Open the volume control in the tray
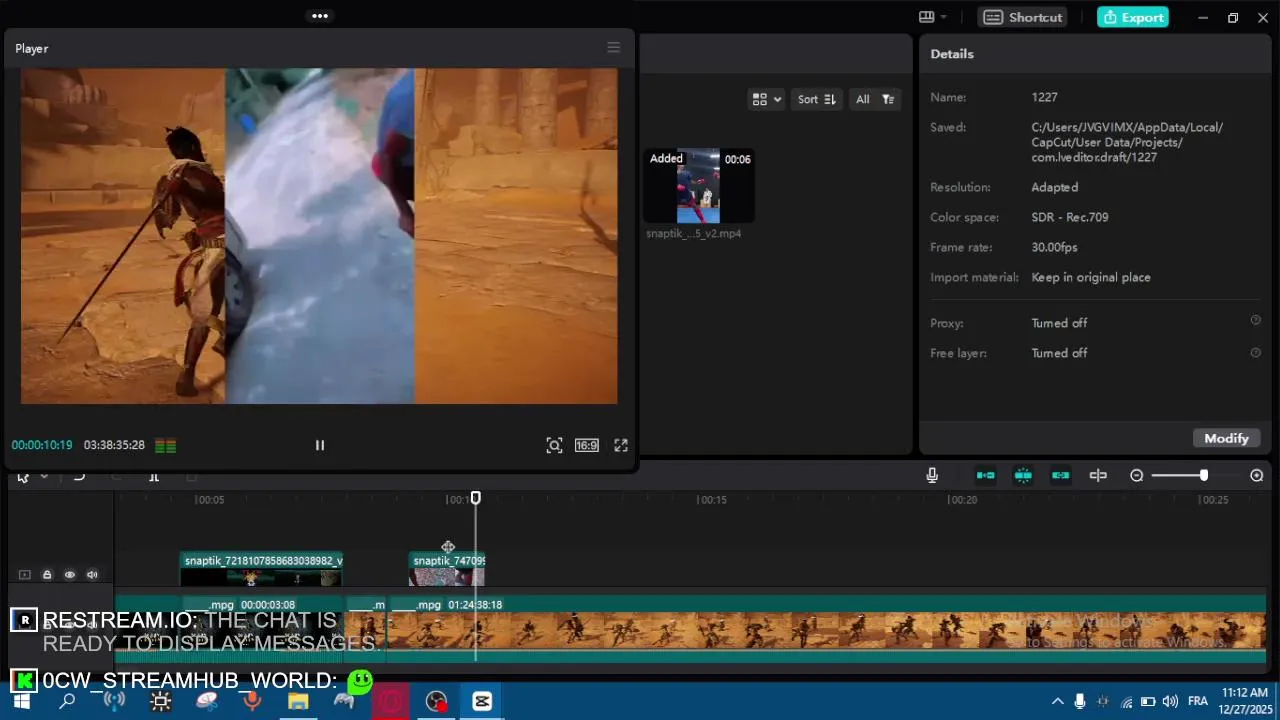Screen dimensions: 1280x720 click(1171, 702)
